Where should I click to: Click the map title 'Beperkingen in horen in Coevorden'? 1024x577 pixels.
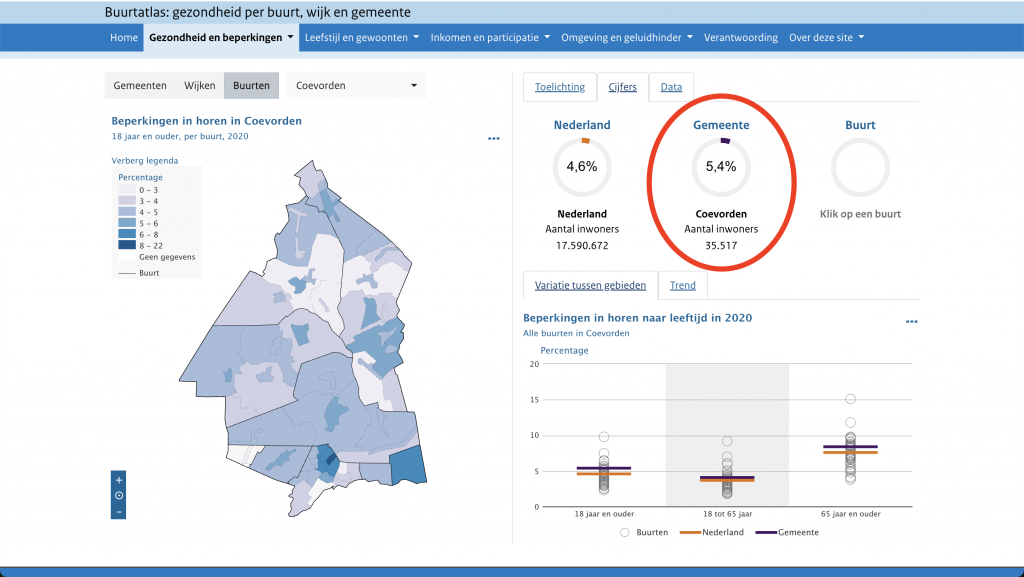206,121
